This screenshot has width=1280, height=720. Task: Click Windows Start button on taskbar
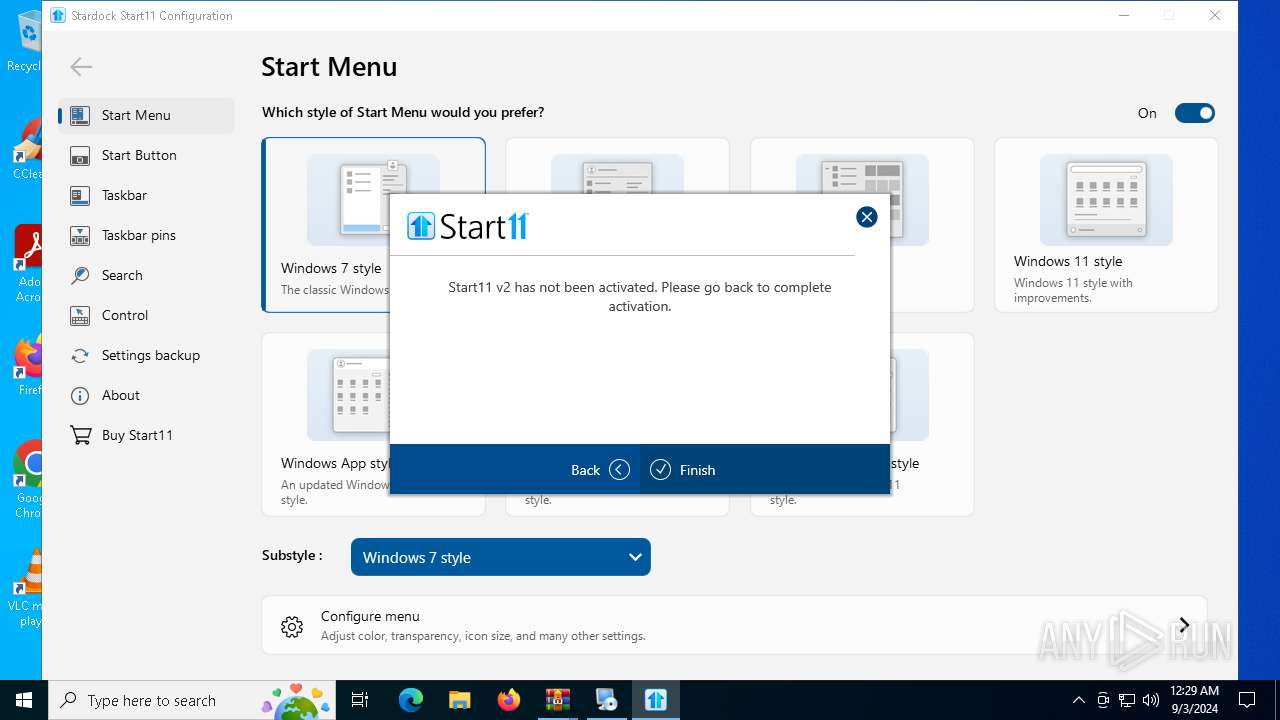pos(23,700)
